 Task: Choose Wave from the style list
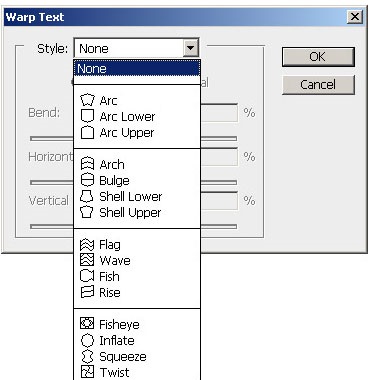pyautogui.click(x=115, y=260)
